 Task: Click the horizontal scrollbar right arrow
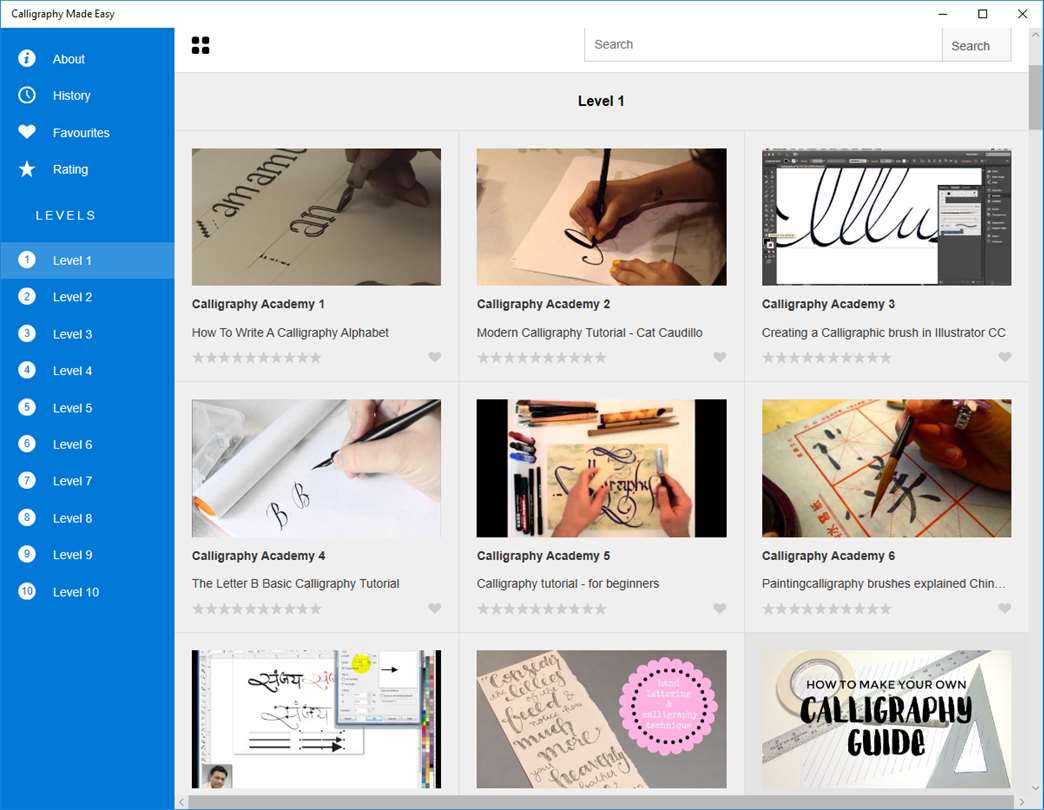(x=1021, y=802)
